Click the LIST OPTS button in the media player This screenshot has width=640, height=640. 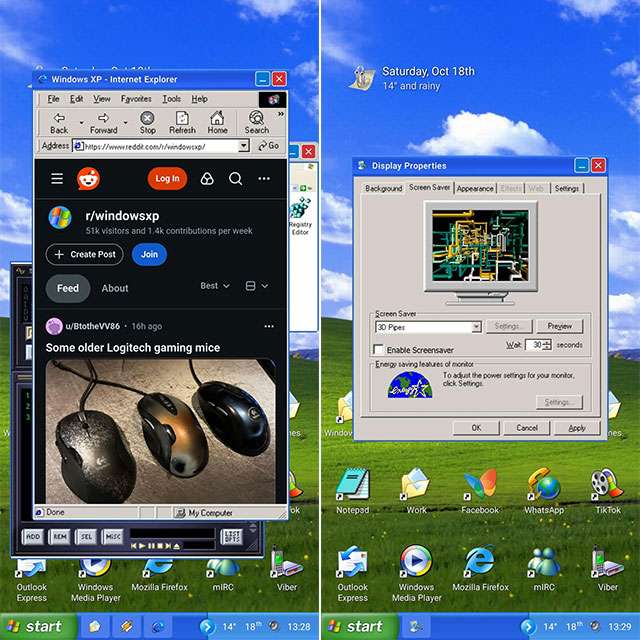click(x=231, y=537)
